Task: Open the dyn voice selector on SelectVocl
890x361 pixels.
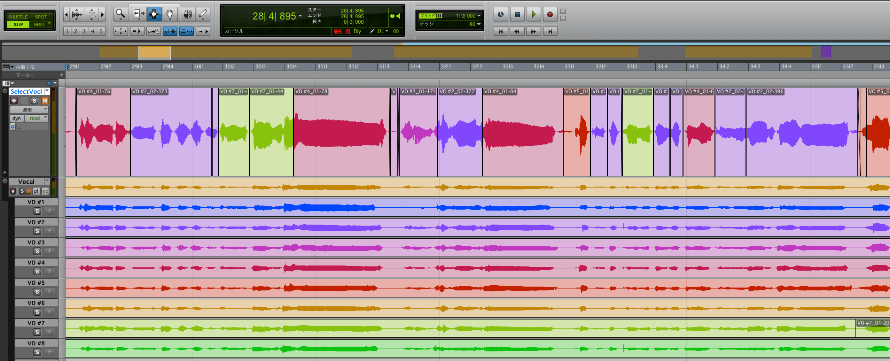Action: tap(17, 118)
